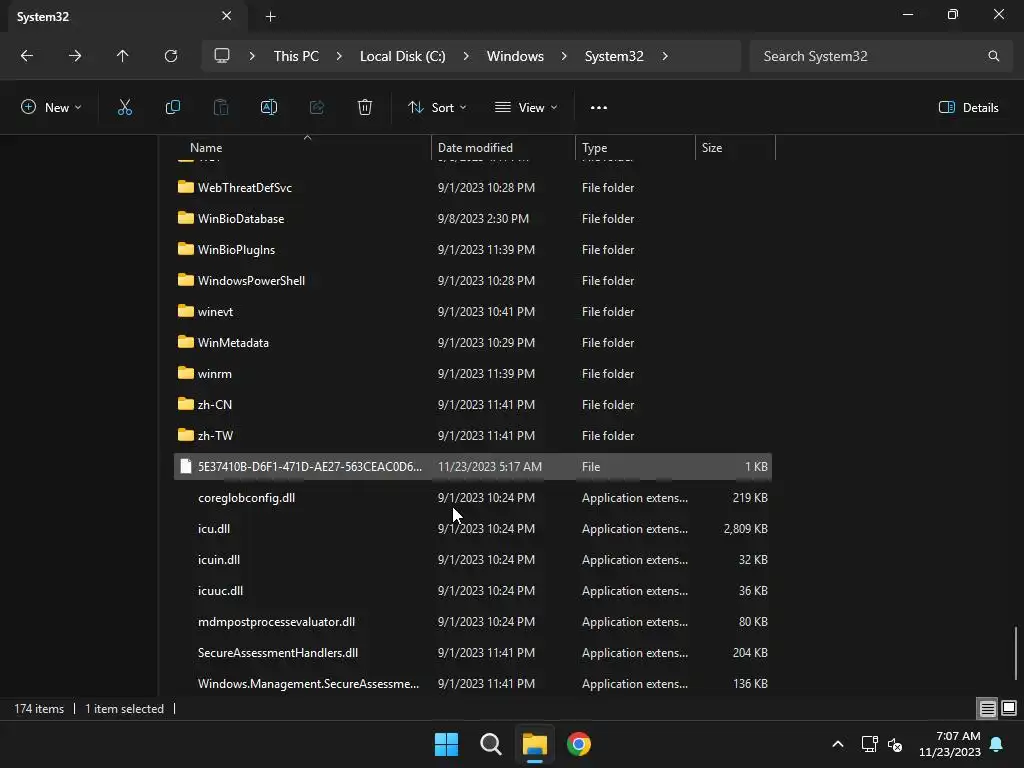Select the WinBioDatabase folder
Viewport: 1024px width, 768px height.
473,219
